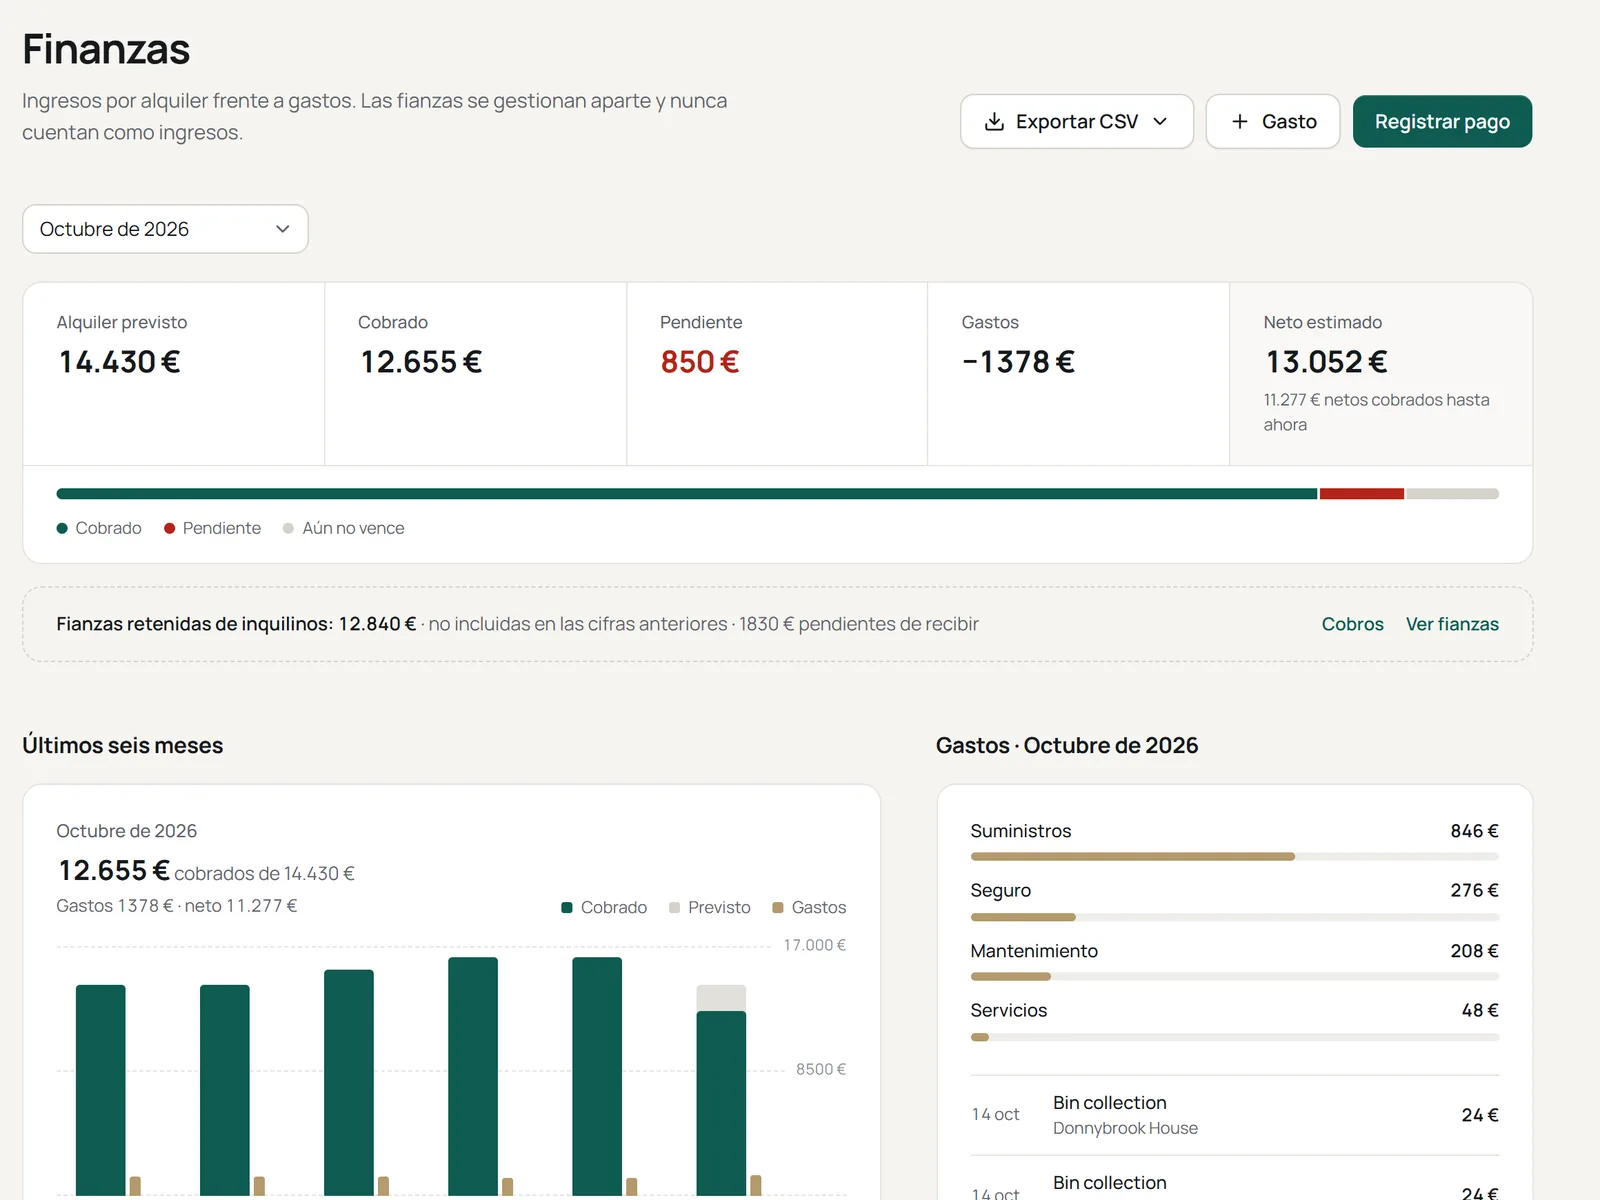Click the Fianzas retenidas de inquilinos 12.840 € text
1600x1200 pixels.
[x=236, y=624]
